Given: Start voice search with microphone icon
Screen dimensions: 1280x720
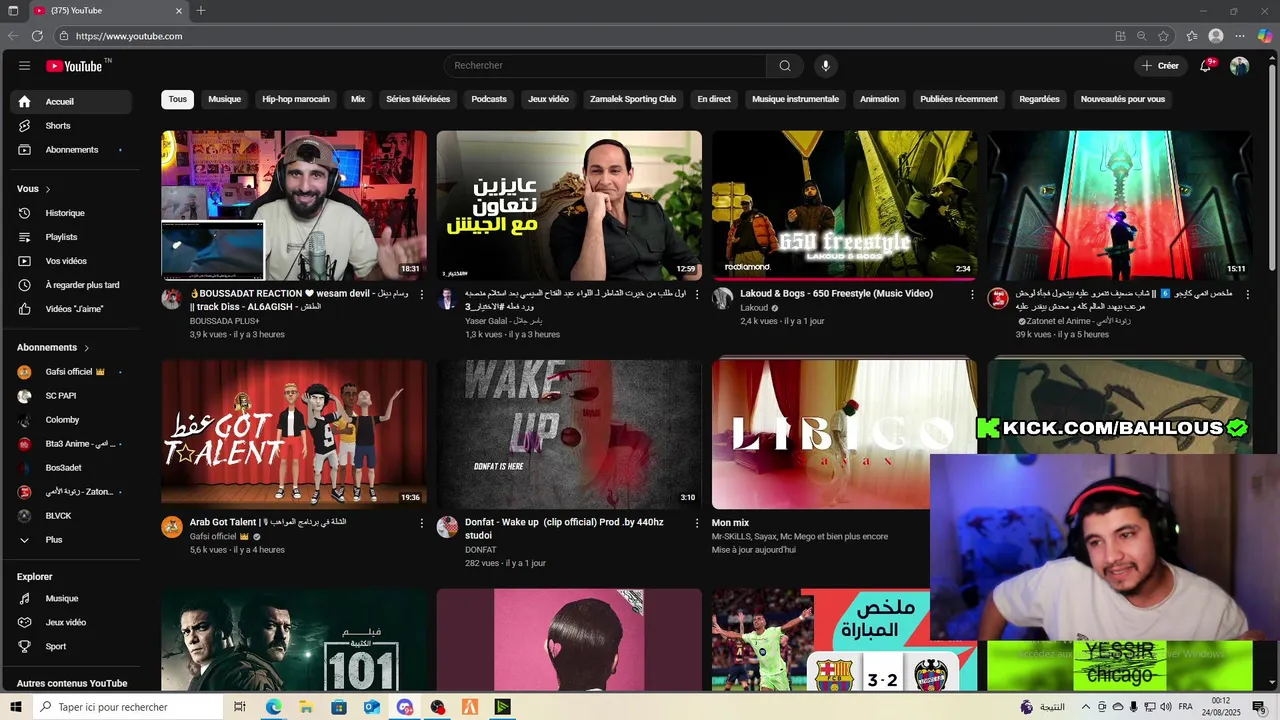Looking at the screenshot, I should coord(825,66).
